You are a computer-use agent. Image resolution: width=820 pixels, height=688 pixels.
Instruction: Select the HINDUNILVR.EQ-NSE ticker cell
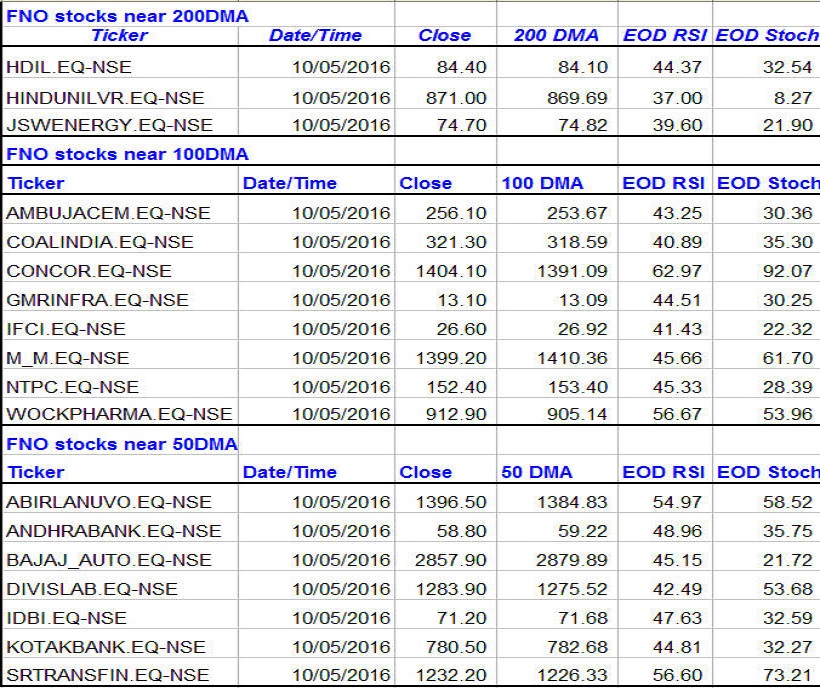tap(105, 98)
